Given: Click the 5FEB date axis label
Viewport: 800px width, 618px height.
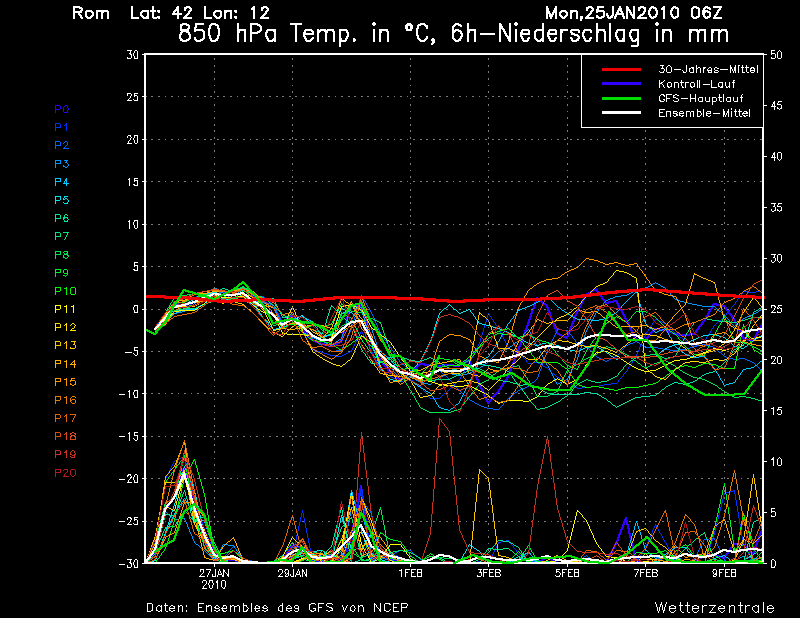Looking at the screenshot, I should tap(567, 574).
